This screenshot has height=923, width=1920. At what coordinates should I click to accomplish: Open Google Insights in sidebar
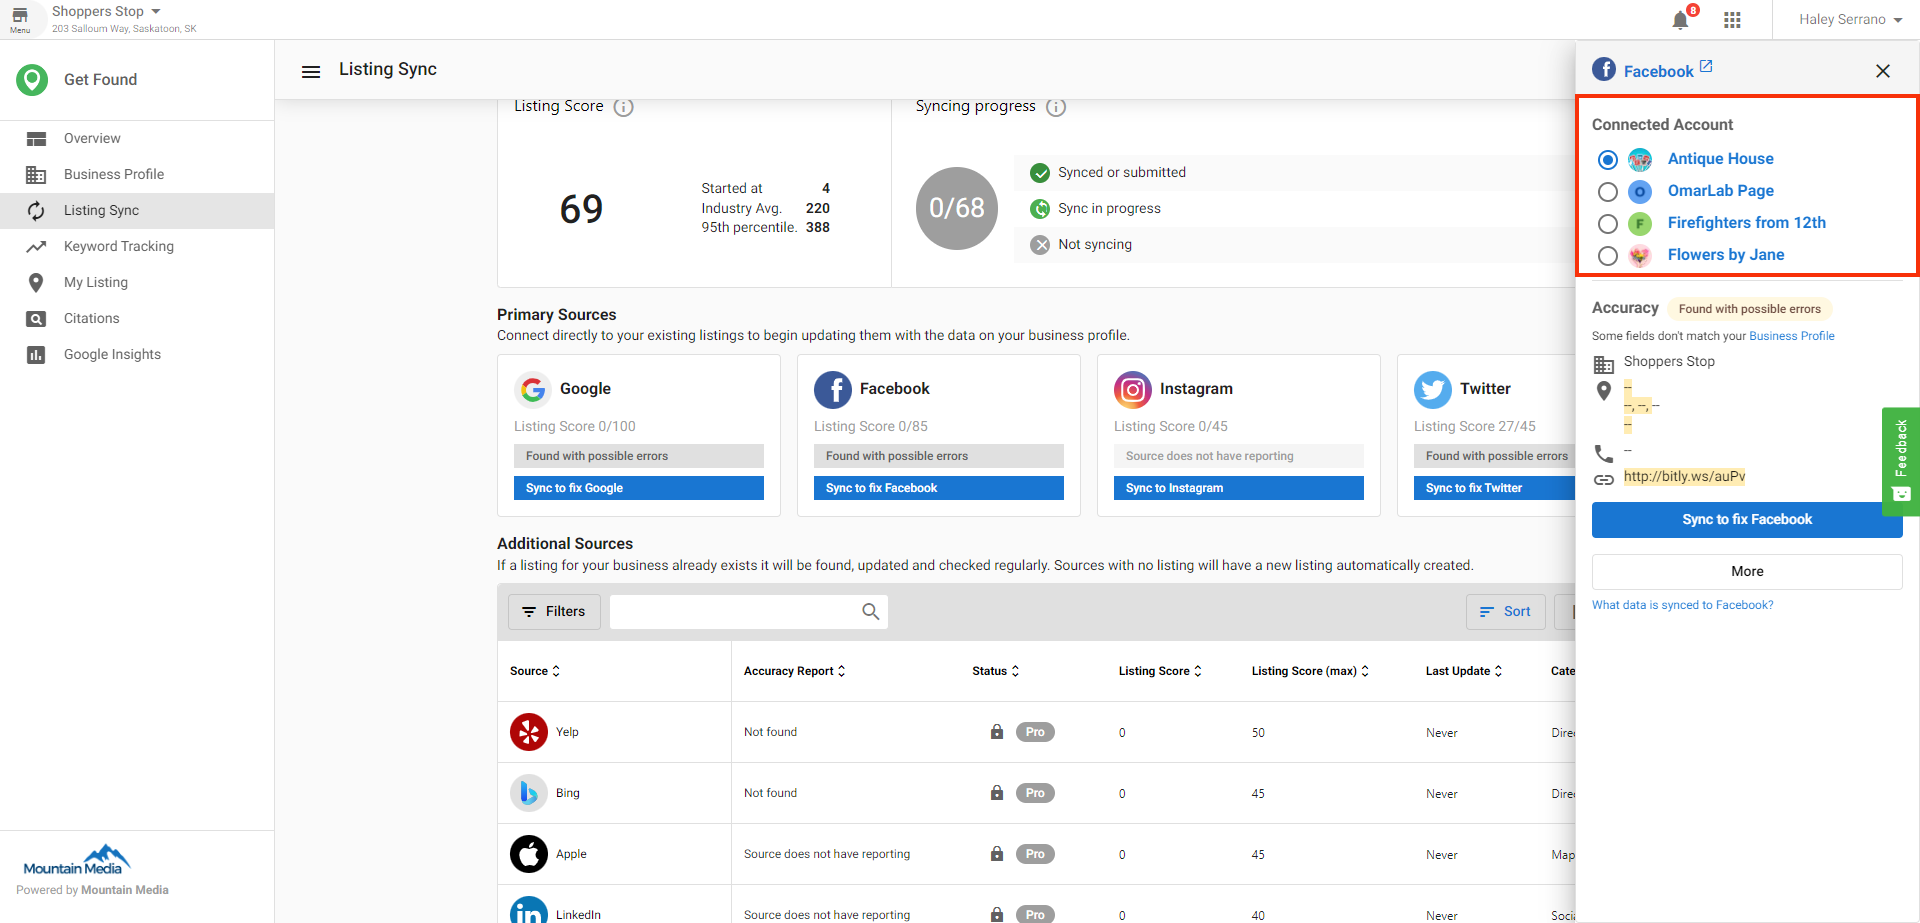(137, 355)
